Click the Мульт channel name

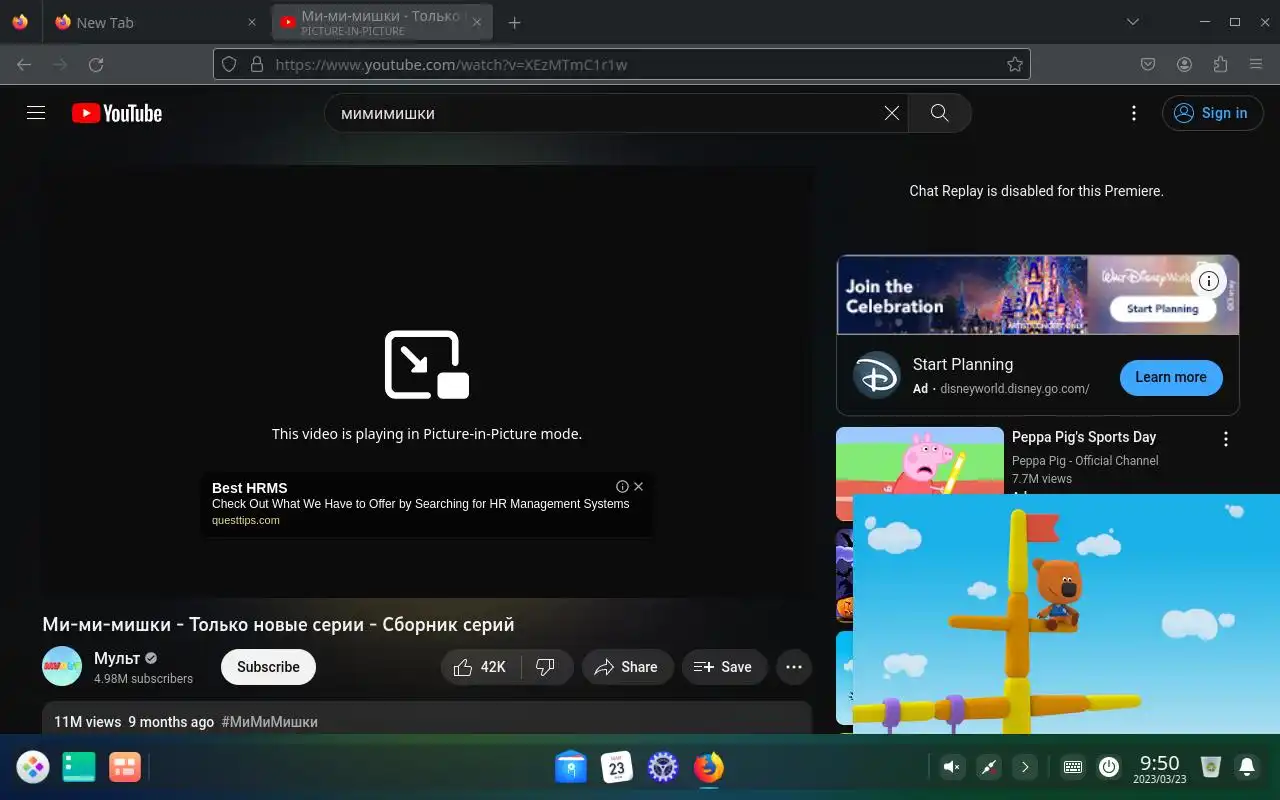tap(117, 658)
